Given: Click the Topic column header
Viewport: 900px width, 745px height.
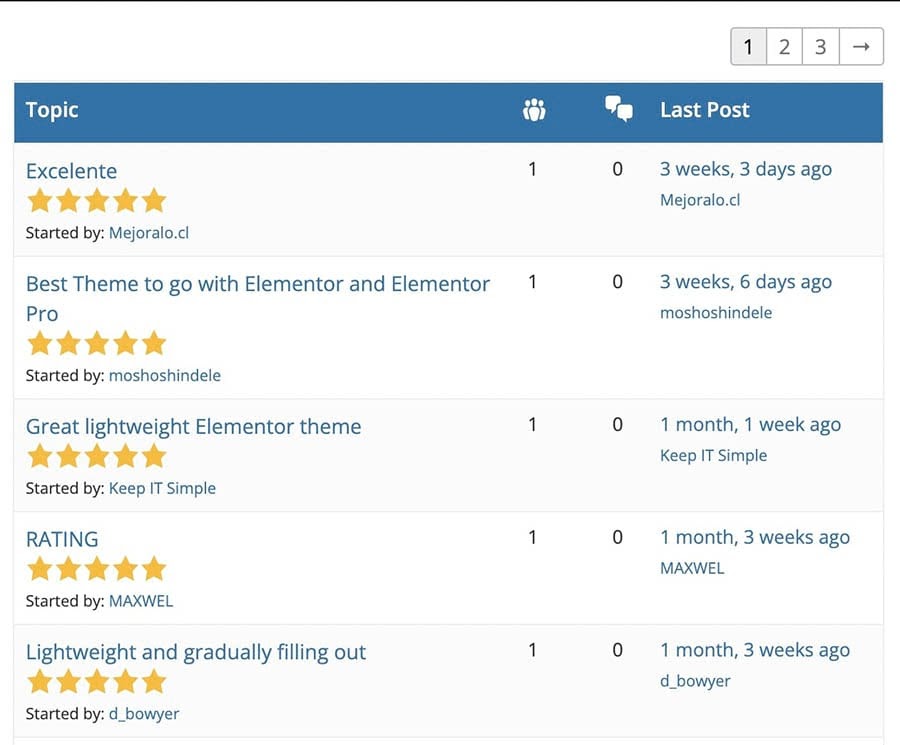Looking at the screenshot, I should (52, 110).
